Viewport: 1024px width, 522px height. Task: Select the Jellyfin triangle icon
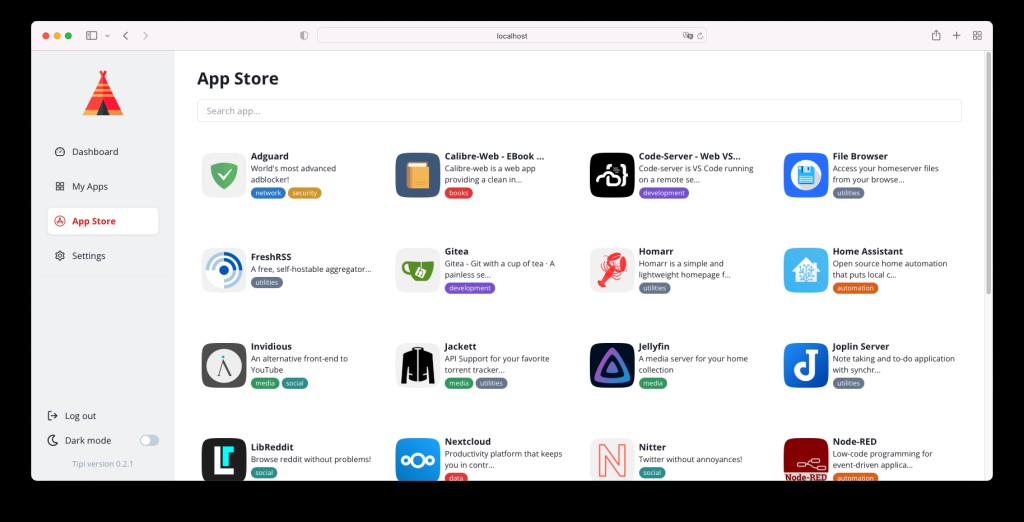[x=612, y=365]
